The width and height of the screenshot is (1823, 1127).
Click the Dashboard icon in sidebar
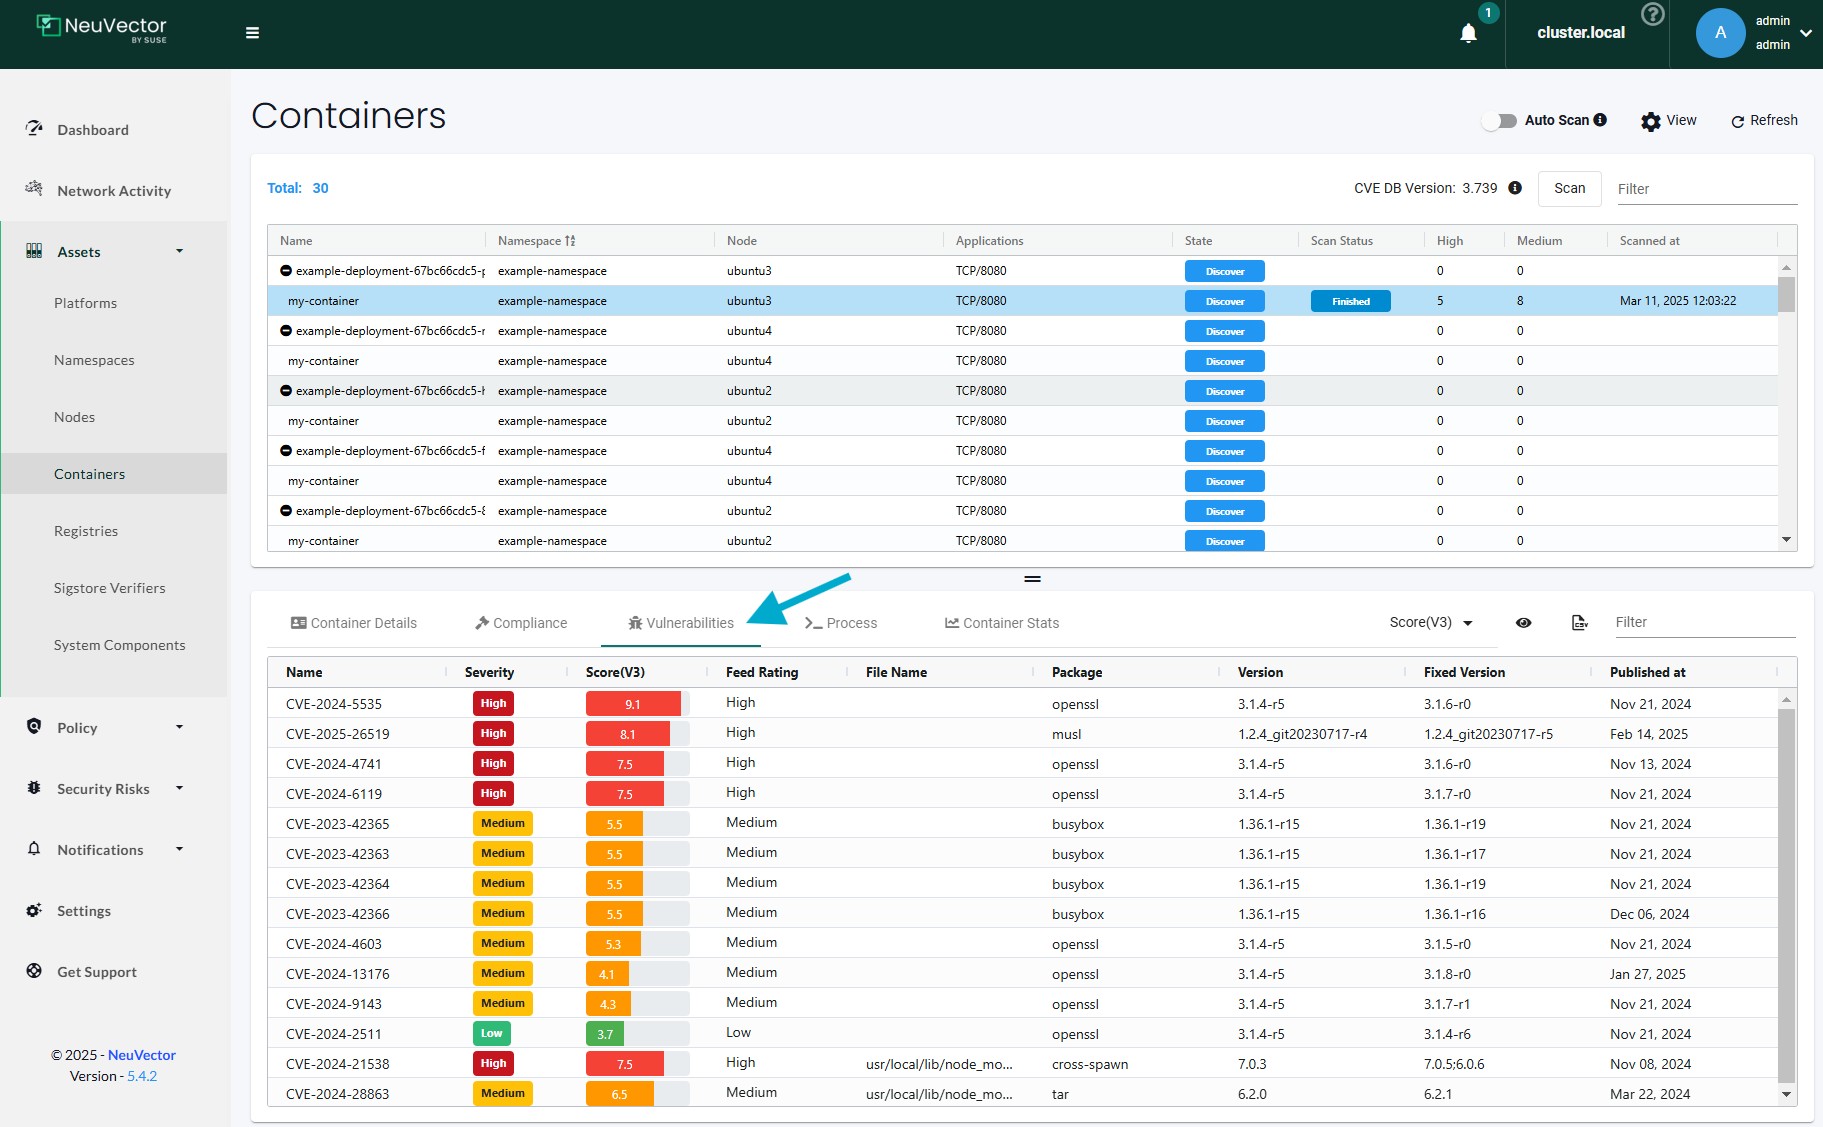pyautogui.click(x=35, y=128)
